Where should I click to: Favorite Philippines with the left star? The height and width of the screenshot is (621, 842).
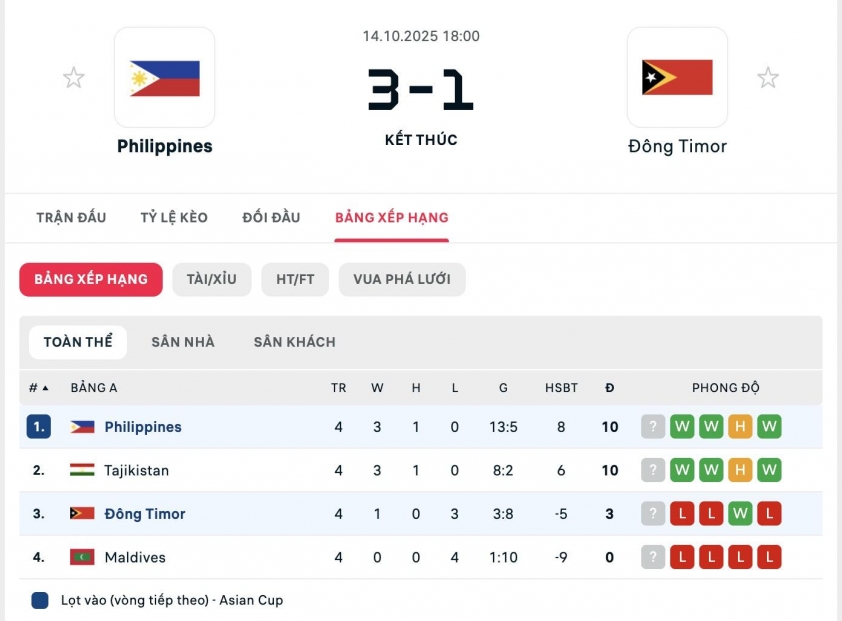pos(74,77)
